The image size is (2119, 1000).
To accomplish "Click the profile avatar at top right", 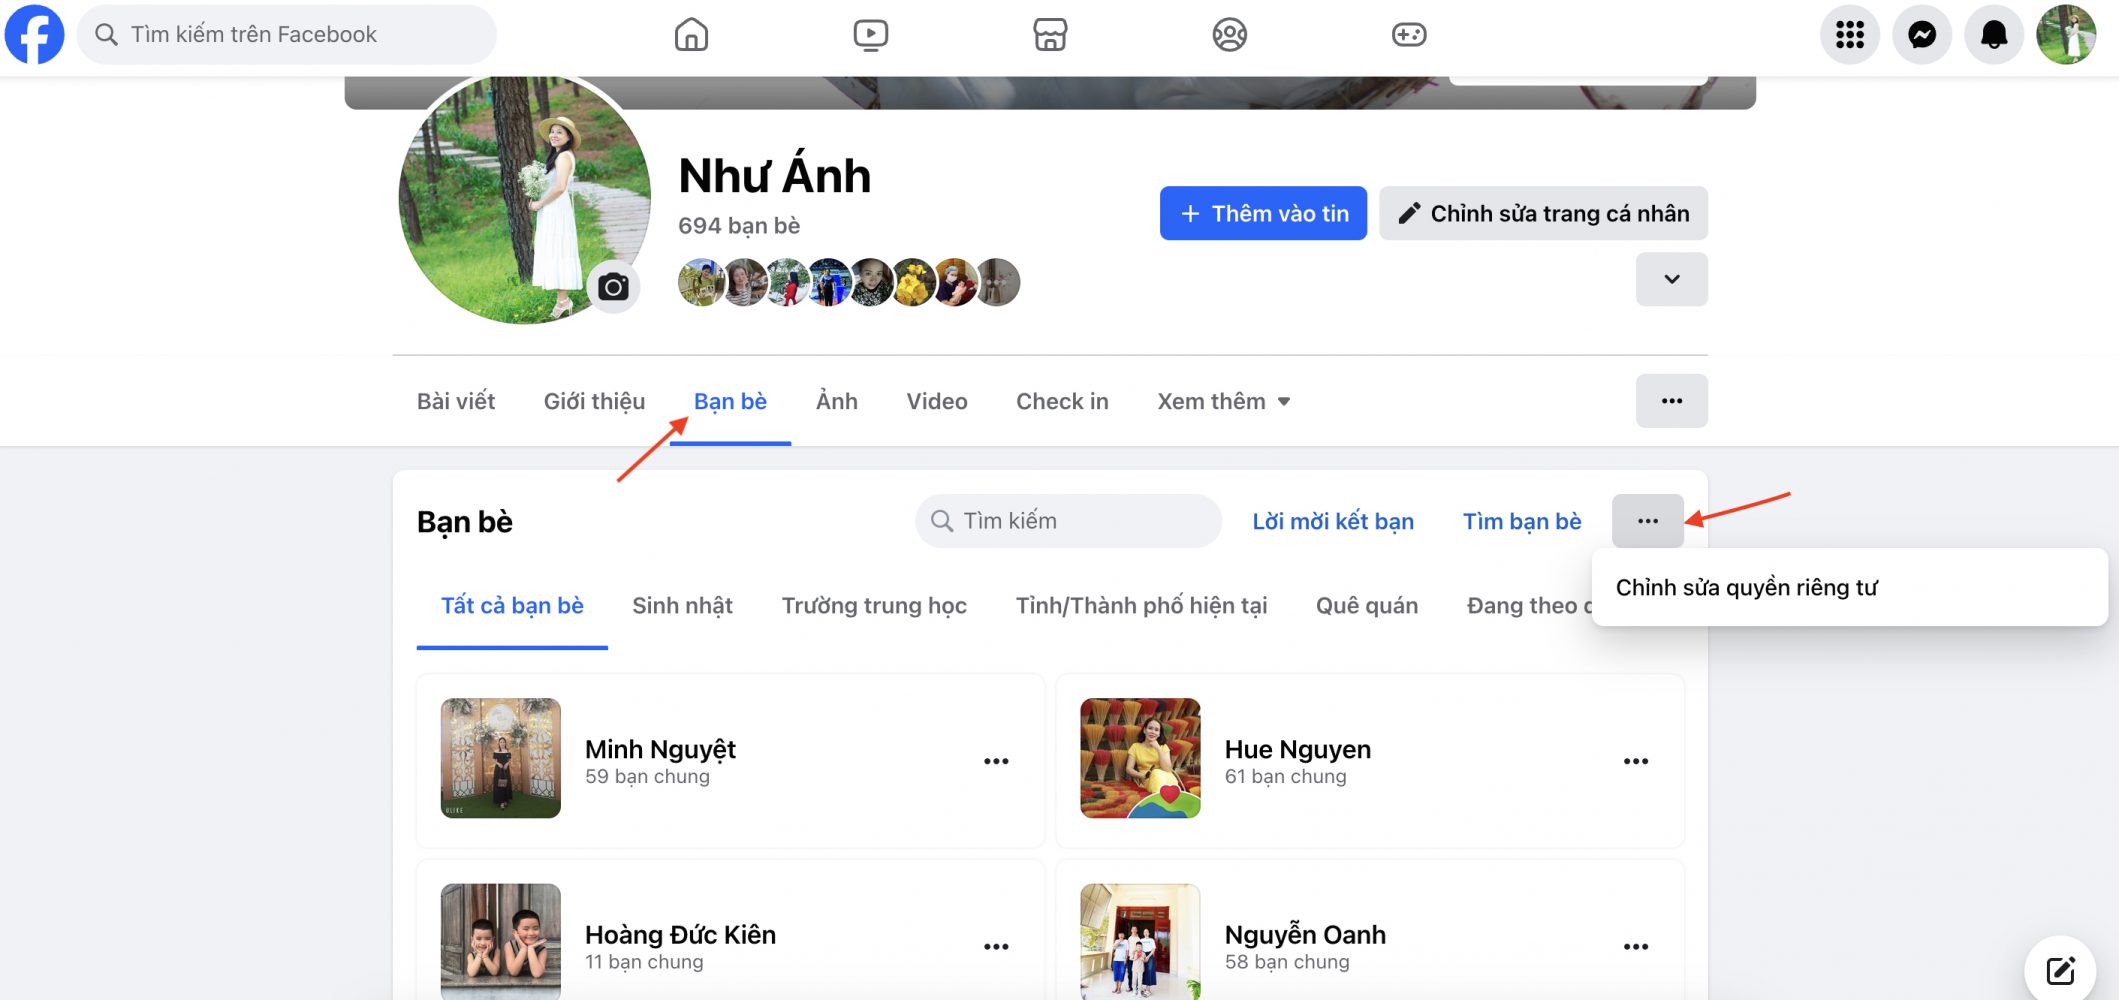I will point(2066,33).
